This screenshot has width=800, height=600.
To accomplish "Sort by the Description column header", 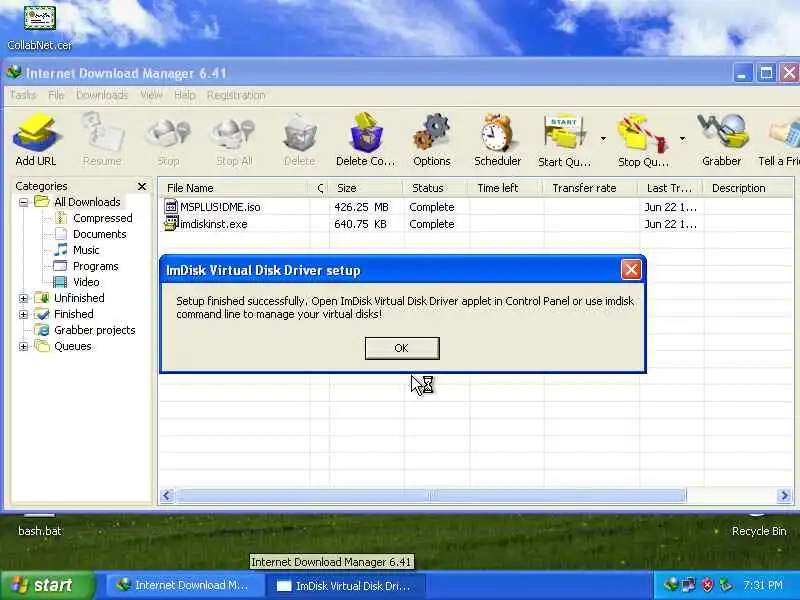I will (749, 188).
